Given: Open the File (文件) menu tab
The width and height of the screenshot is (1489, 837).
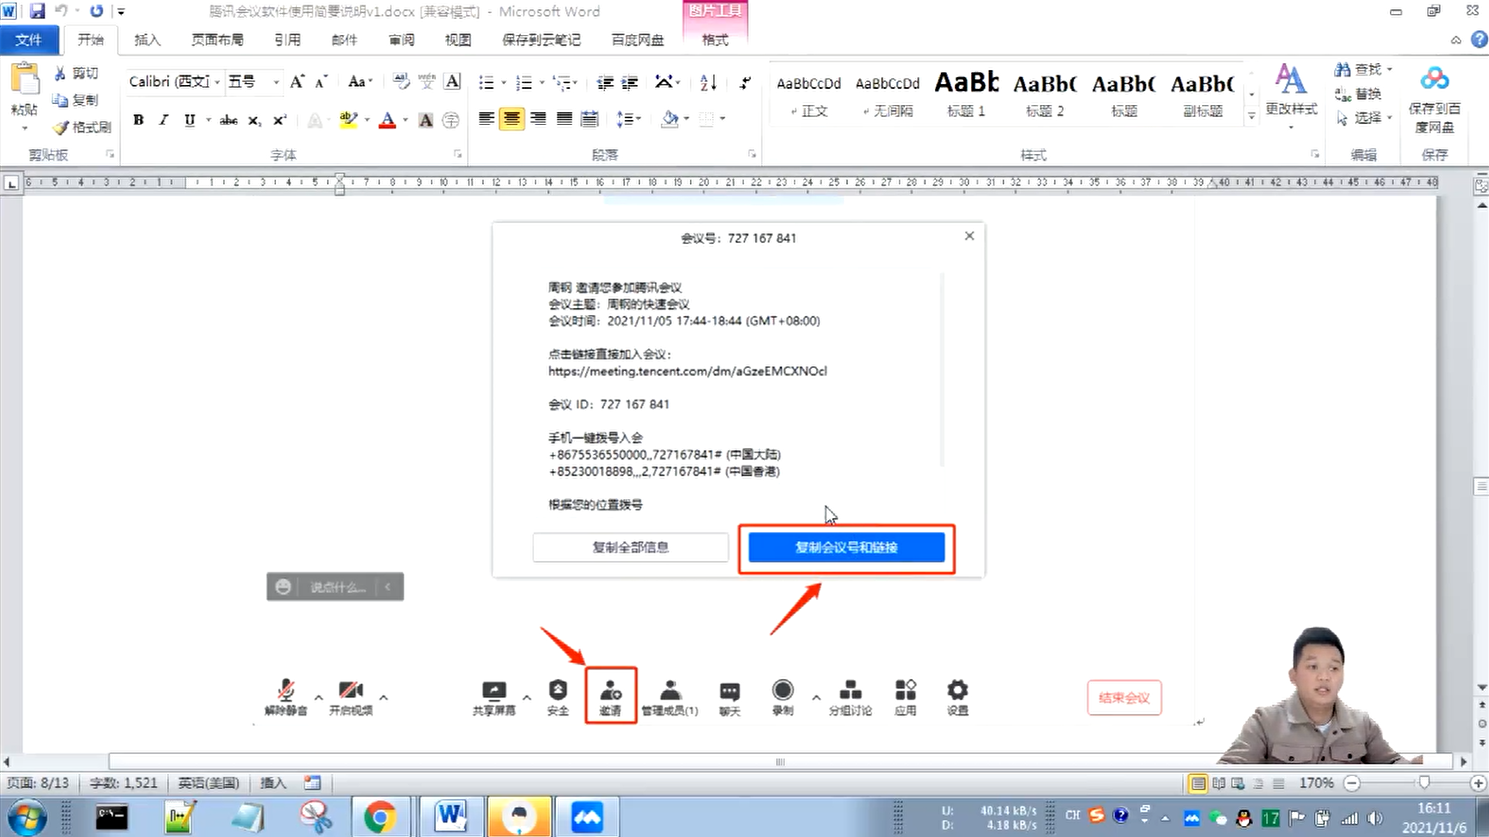Looking at the screenshot, I should (x=28, y=40).
